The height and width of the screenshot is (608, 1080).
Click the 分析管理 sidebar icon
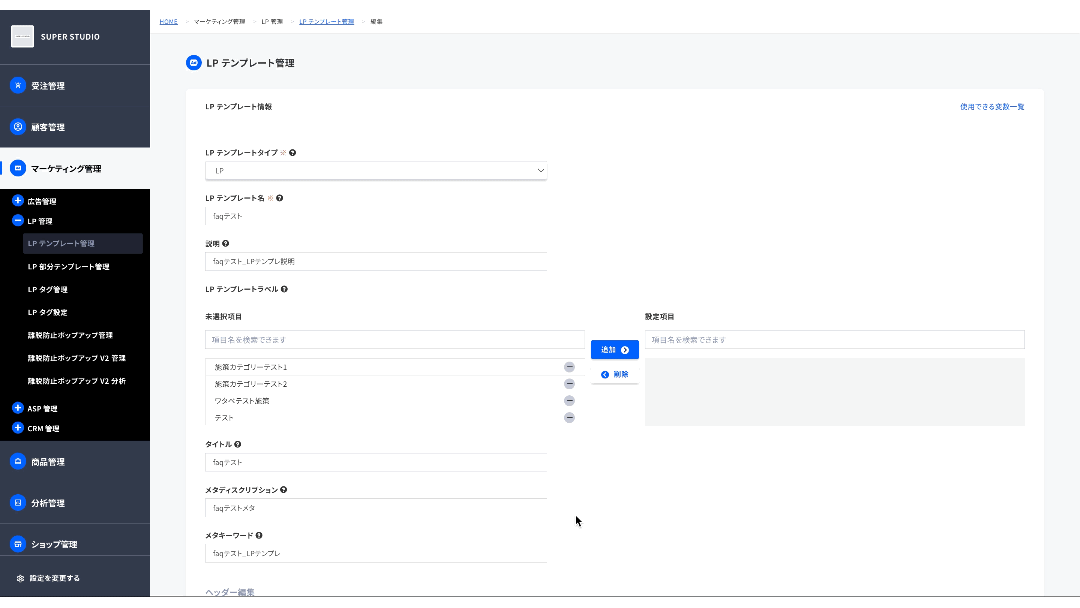click(x=16, y=502)
